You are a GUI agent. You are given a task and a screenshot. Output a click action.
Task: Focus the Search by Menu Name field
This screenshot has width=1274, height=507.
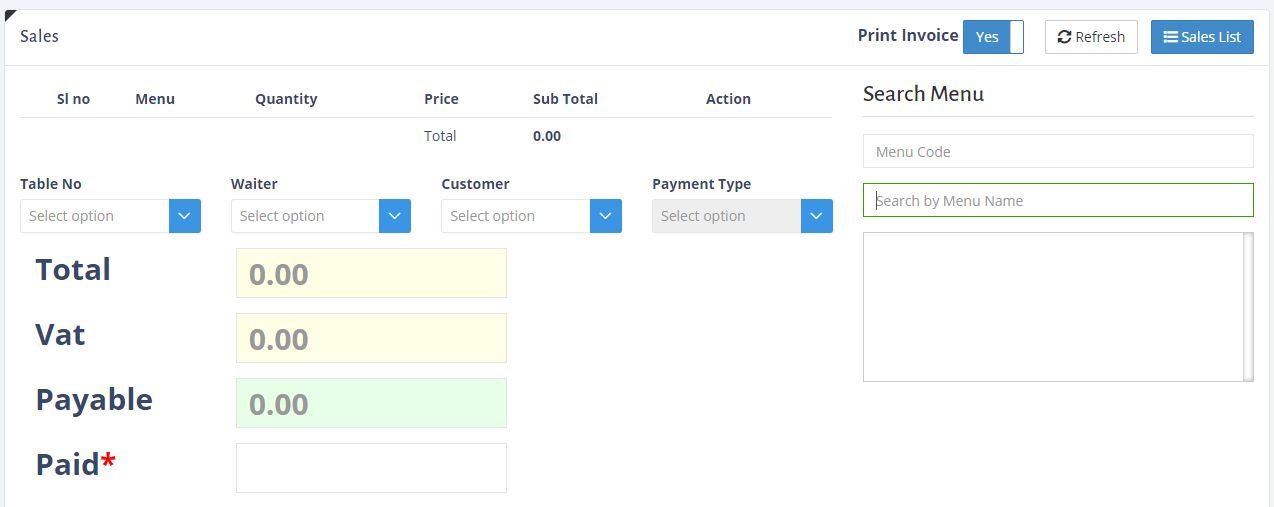pos(1057,200)
